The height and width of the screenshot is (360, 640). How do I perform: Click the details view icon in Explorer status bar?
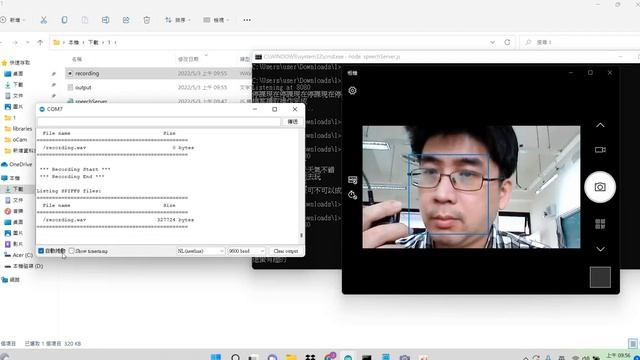click(632, 343)
